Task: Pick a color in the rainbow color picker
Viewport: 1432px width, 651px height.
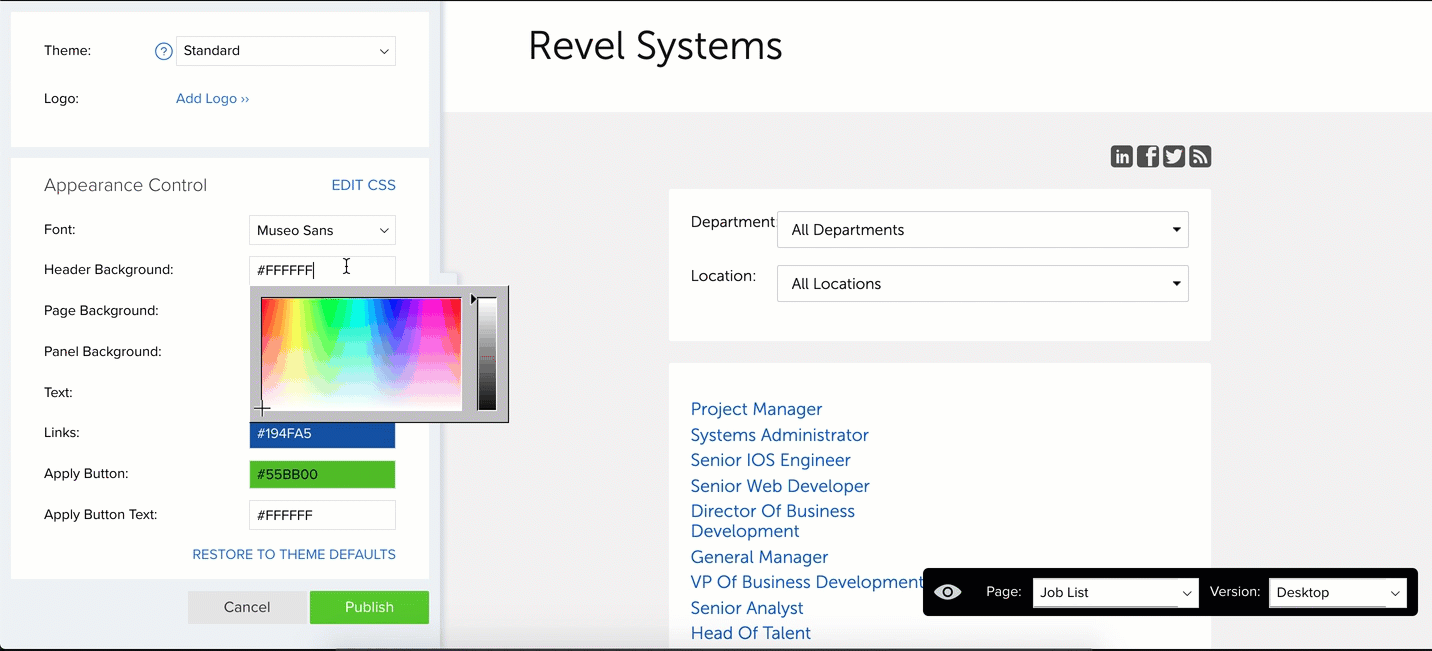Action: [361, 354]
